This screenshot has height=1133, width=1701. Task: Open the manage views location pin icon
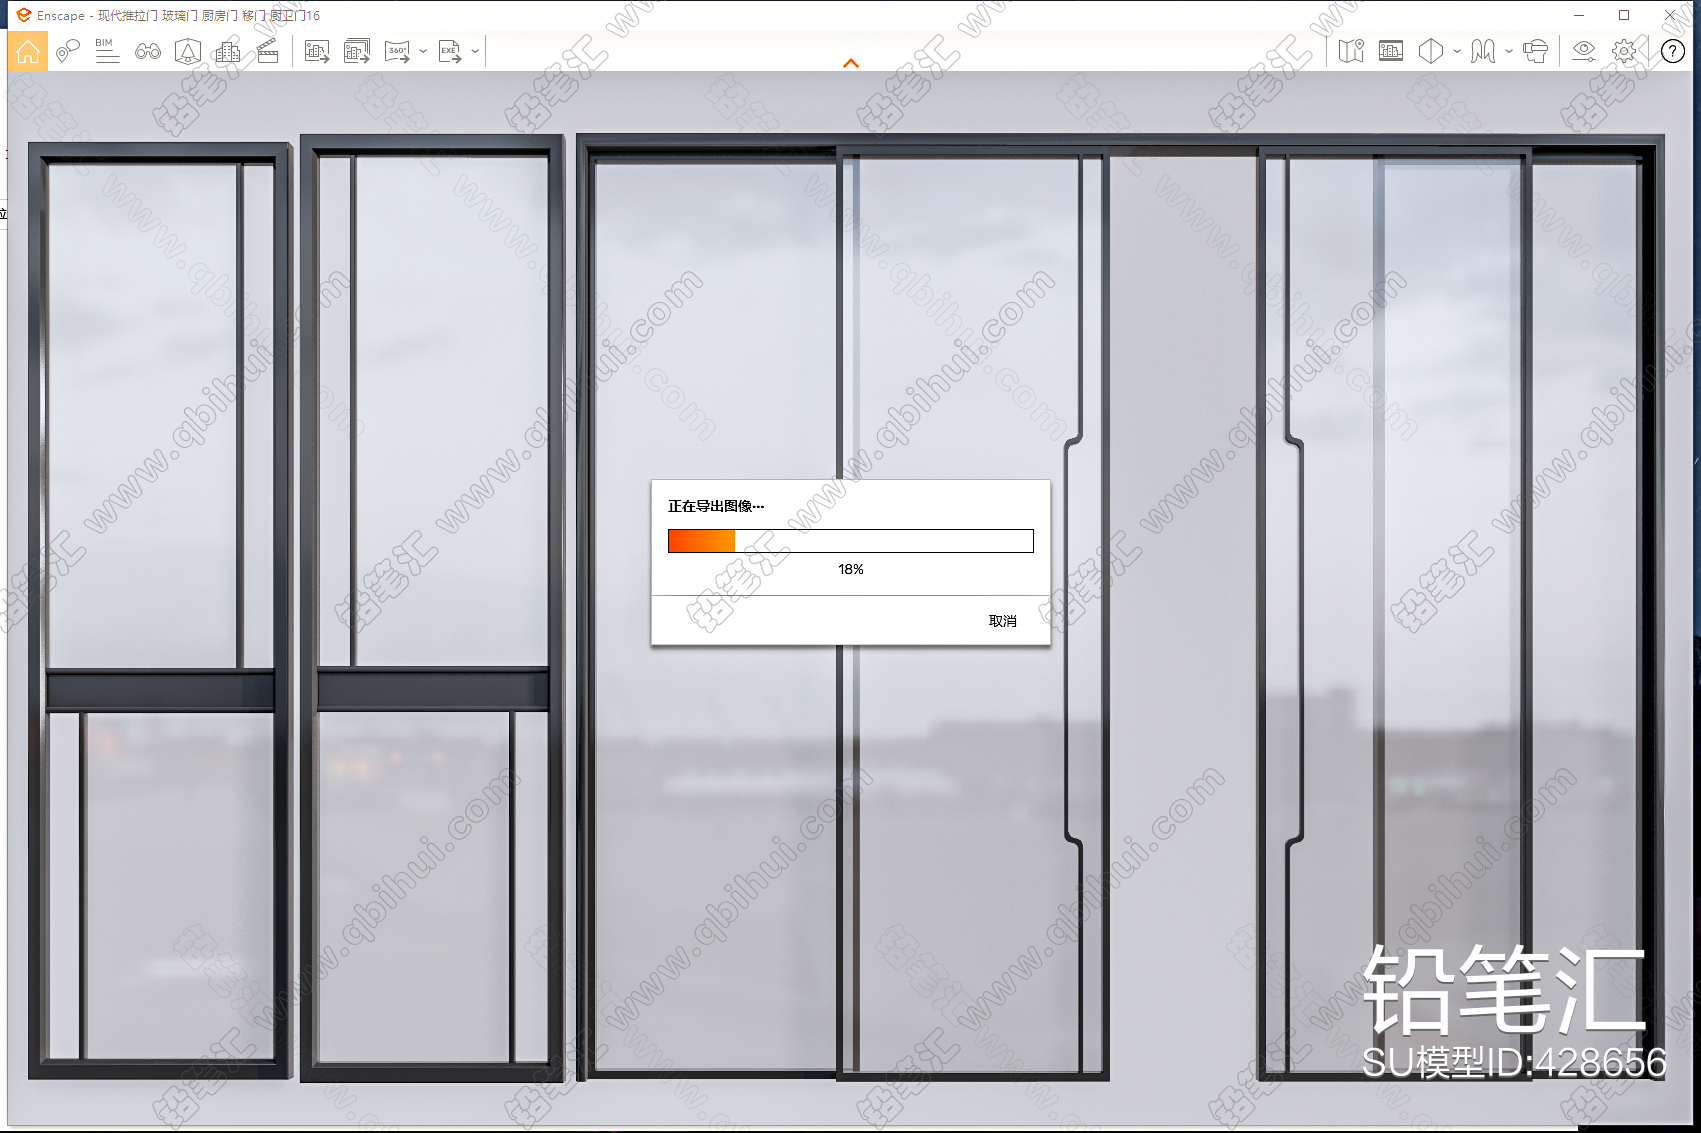[x=67, y=51]
